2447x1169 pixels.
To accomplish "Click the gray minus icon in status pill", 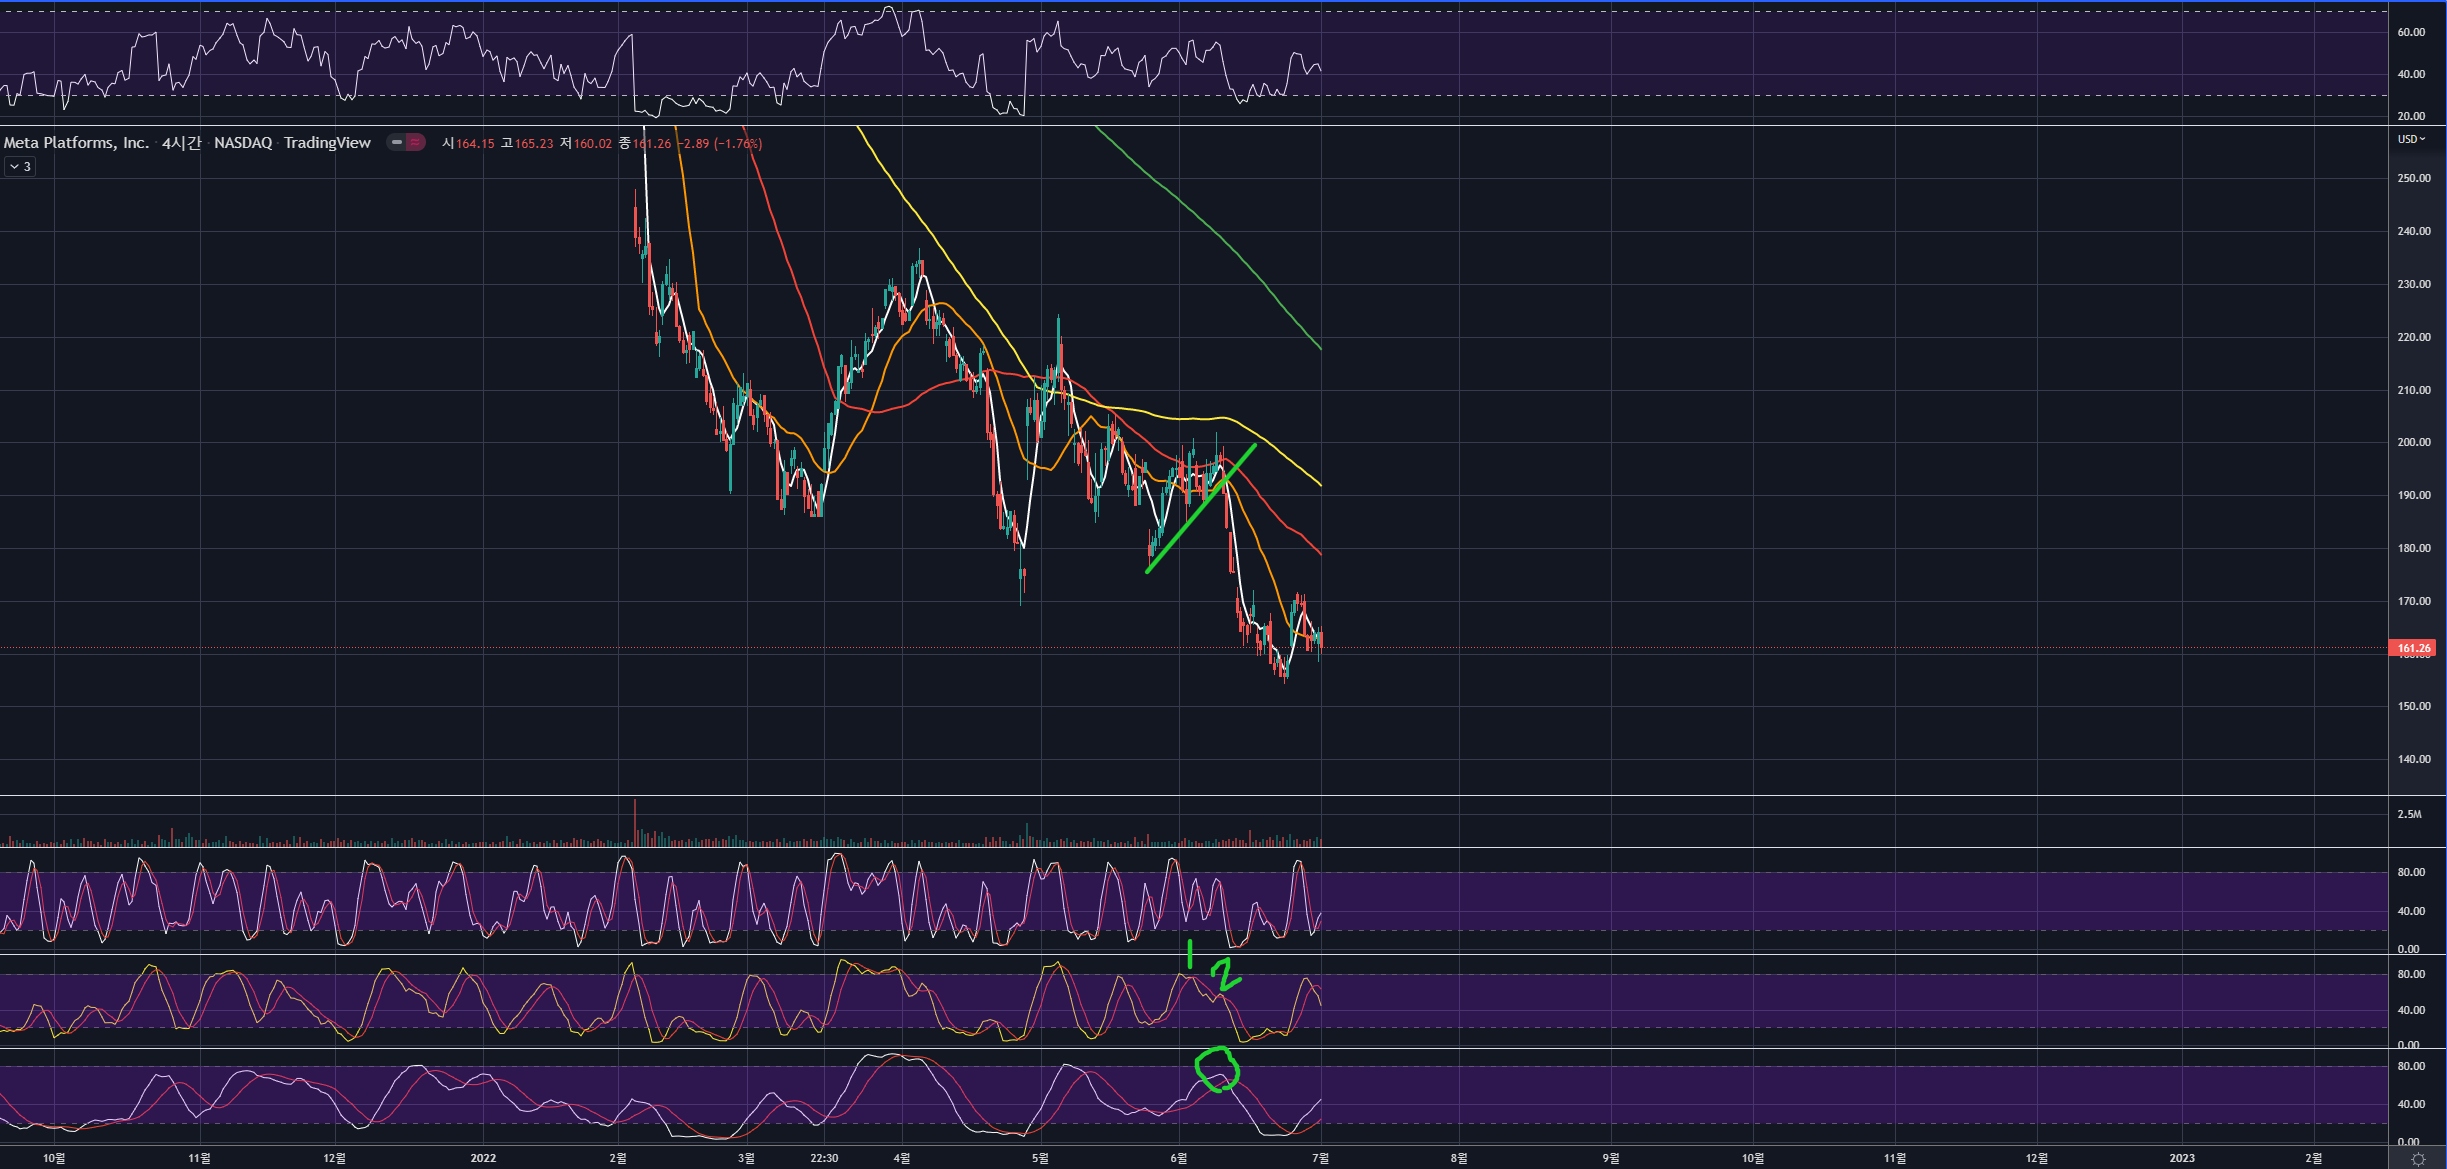I will click(x=397, y=142).
